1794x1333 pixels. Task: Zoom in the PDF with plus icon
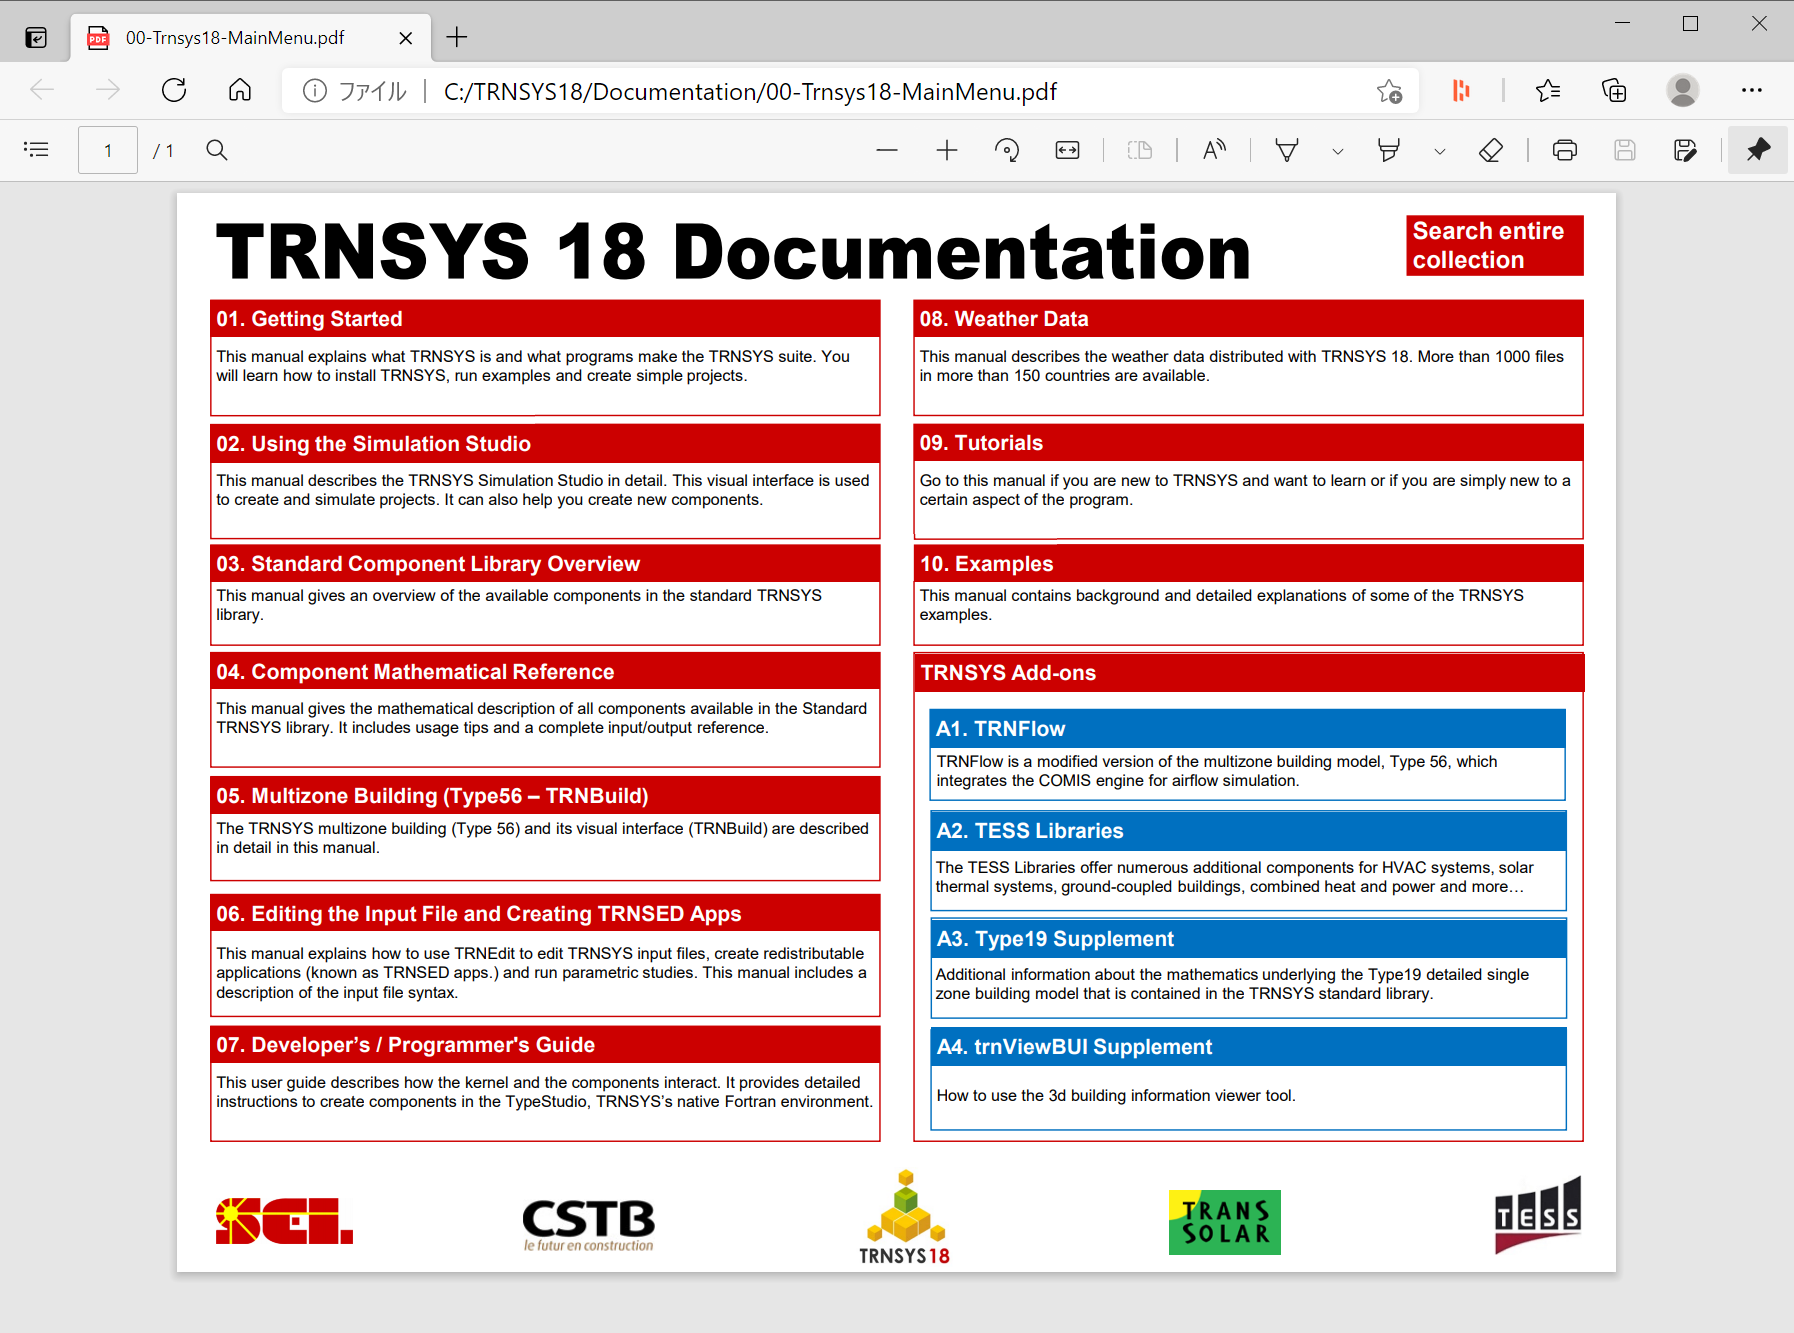pos(947,150)
